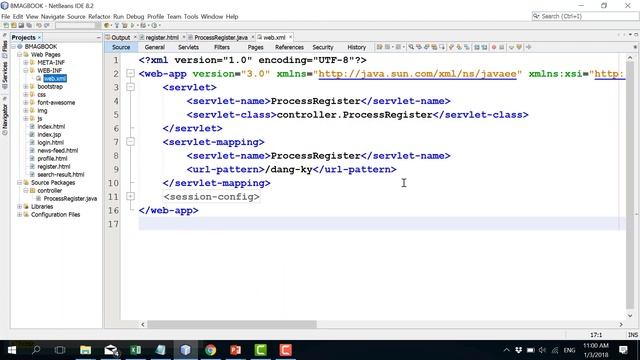Expand the session-config fold on line 11
Image resolution: width=640 pixels, height=360 pixels.
tap(130, 196)
